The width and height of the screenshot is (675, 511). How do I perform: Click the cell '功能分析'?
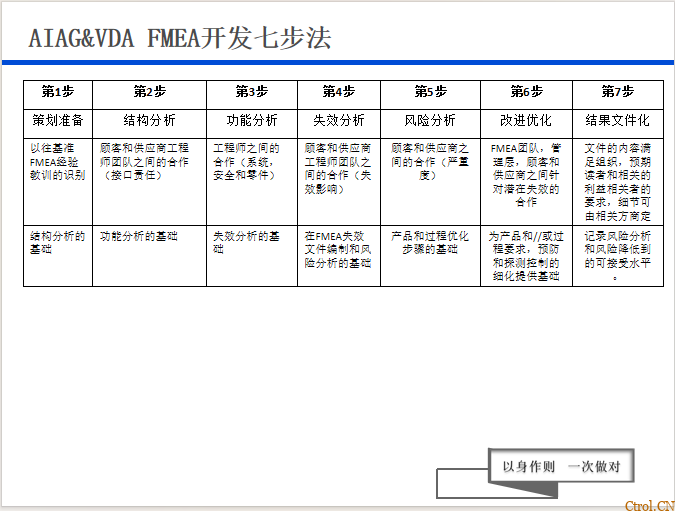point(252,124)
